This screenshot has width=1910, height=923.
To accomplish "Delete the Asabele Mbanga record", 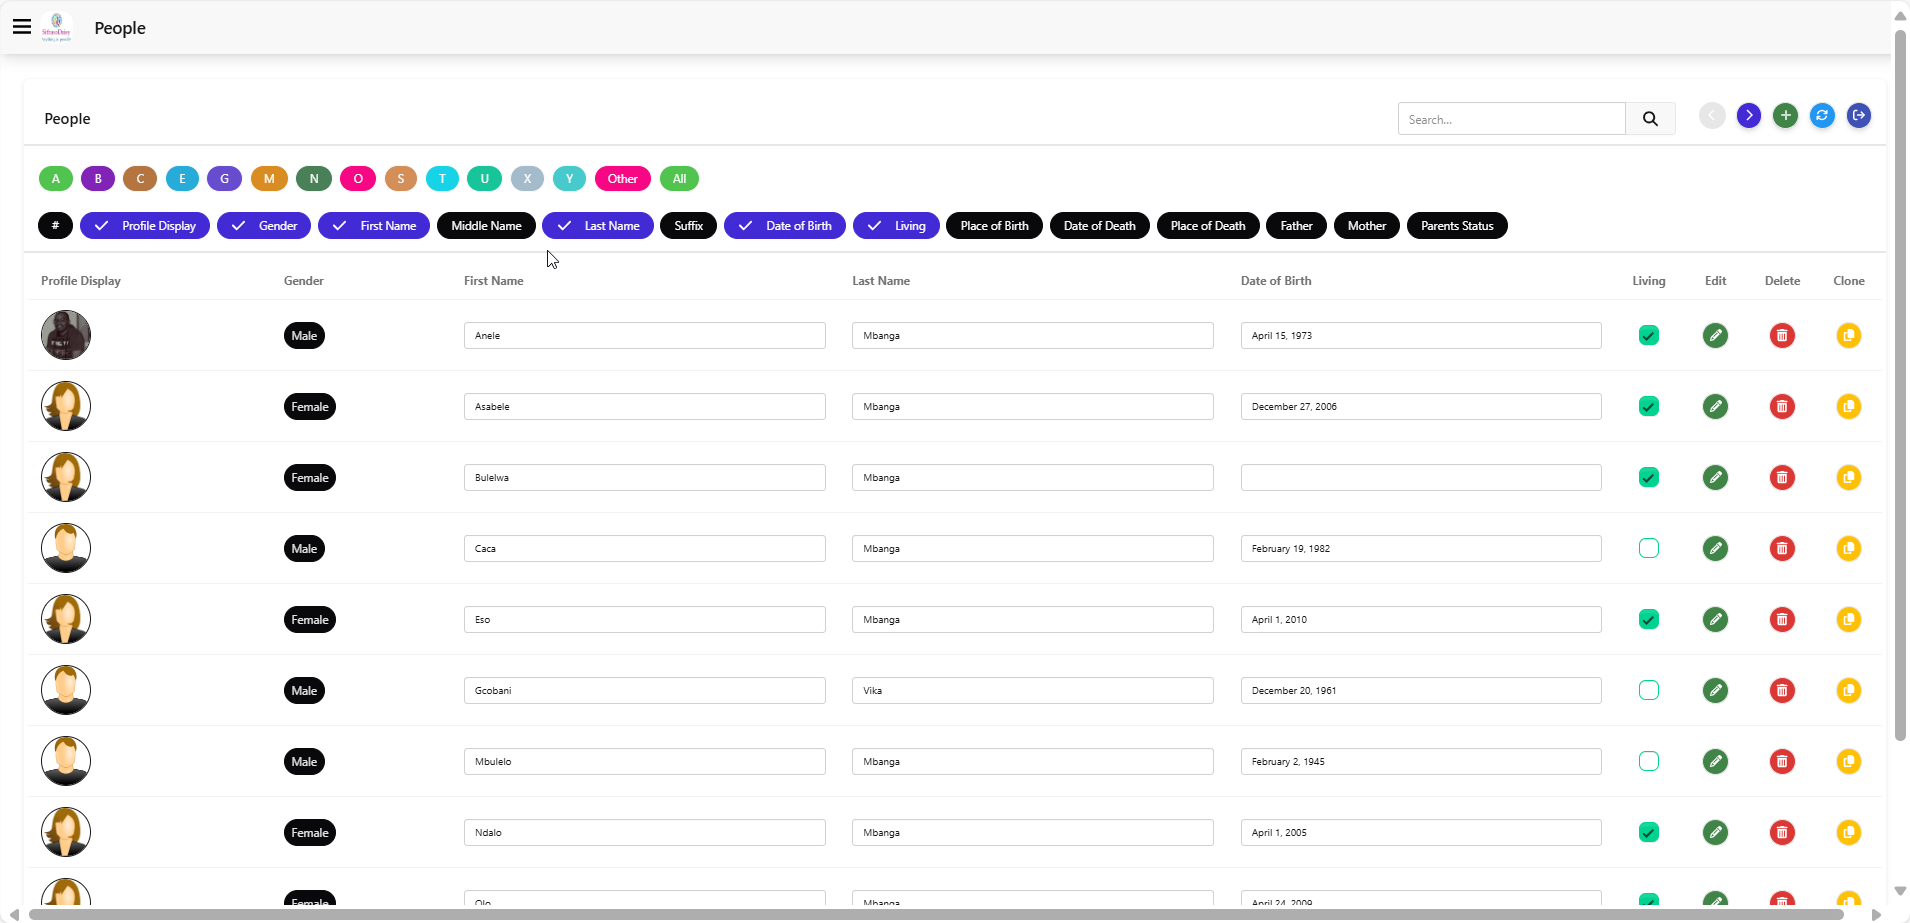I will point(1782,406).
